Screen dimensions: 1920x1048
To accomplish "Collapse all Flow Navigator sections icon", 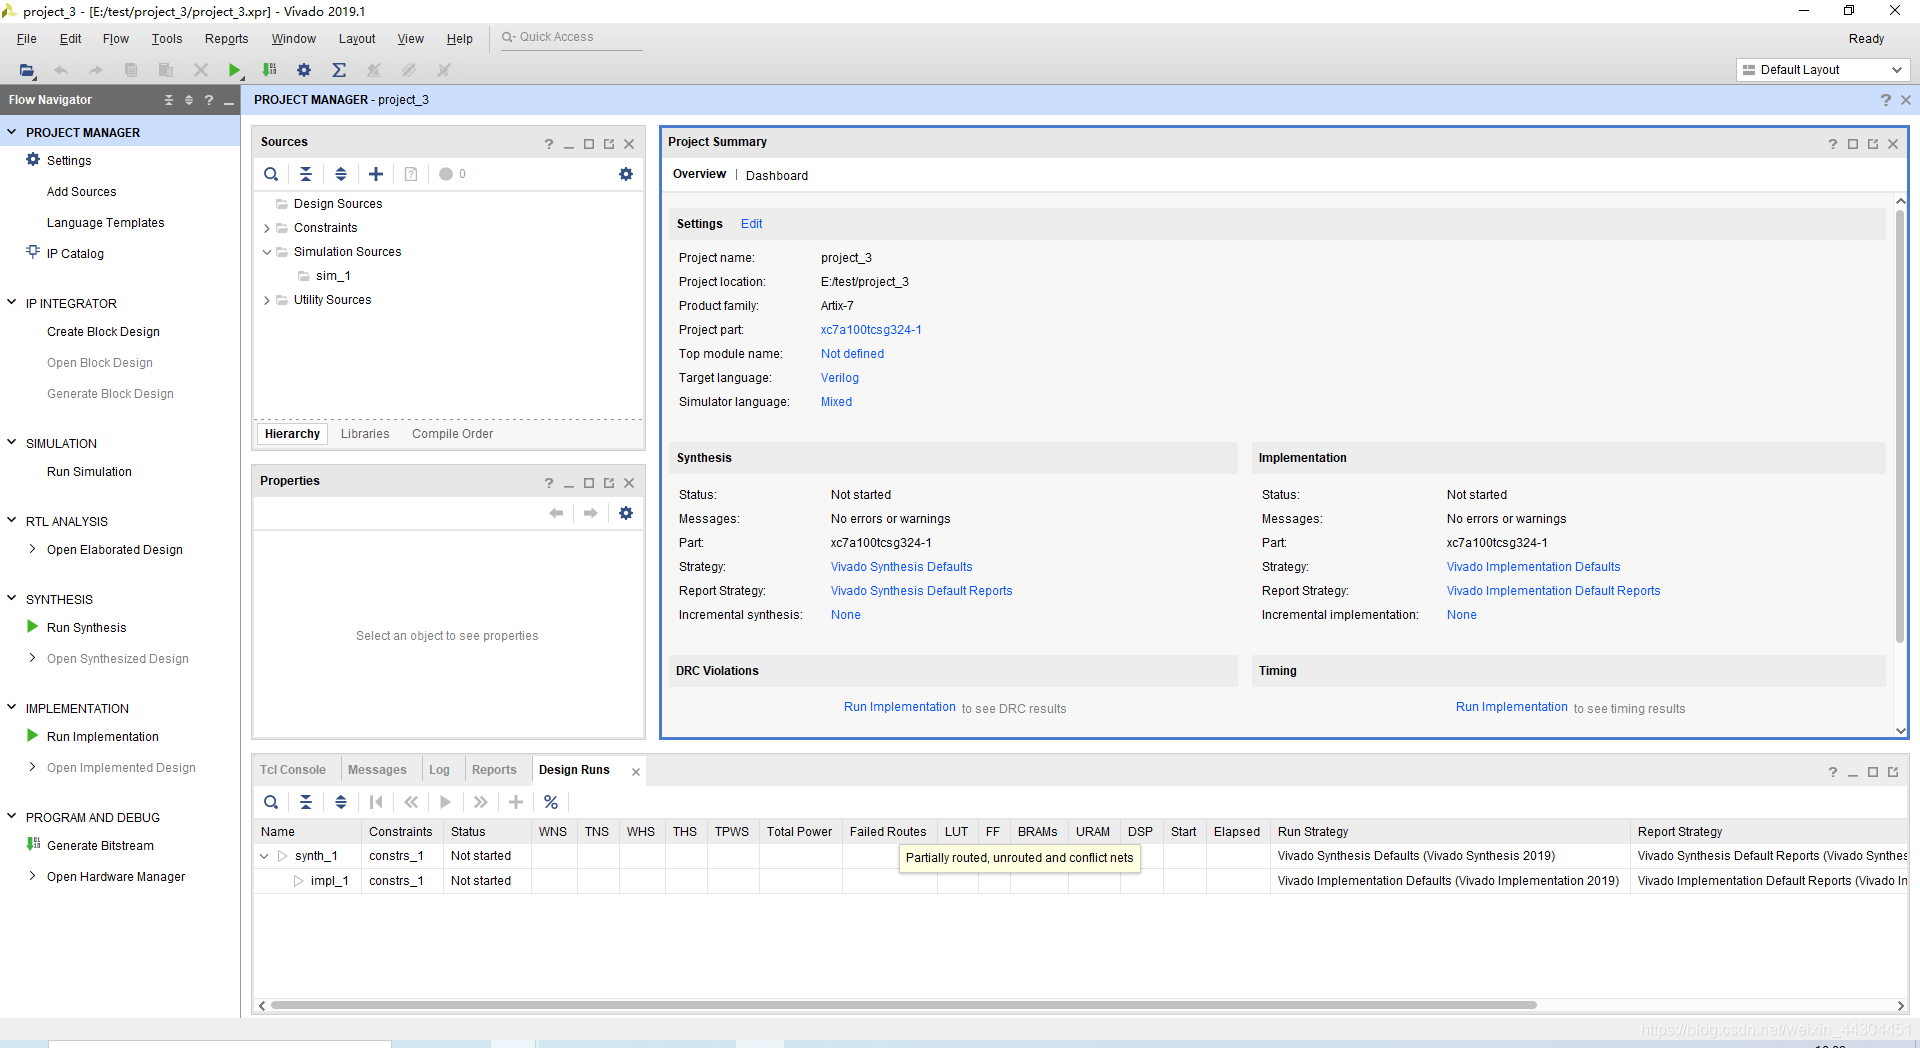I will click(x=168, y=100).
